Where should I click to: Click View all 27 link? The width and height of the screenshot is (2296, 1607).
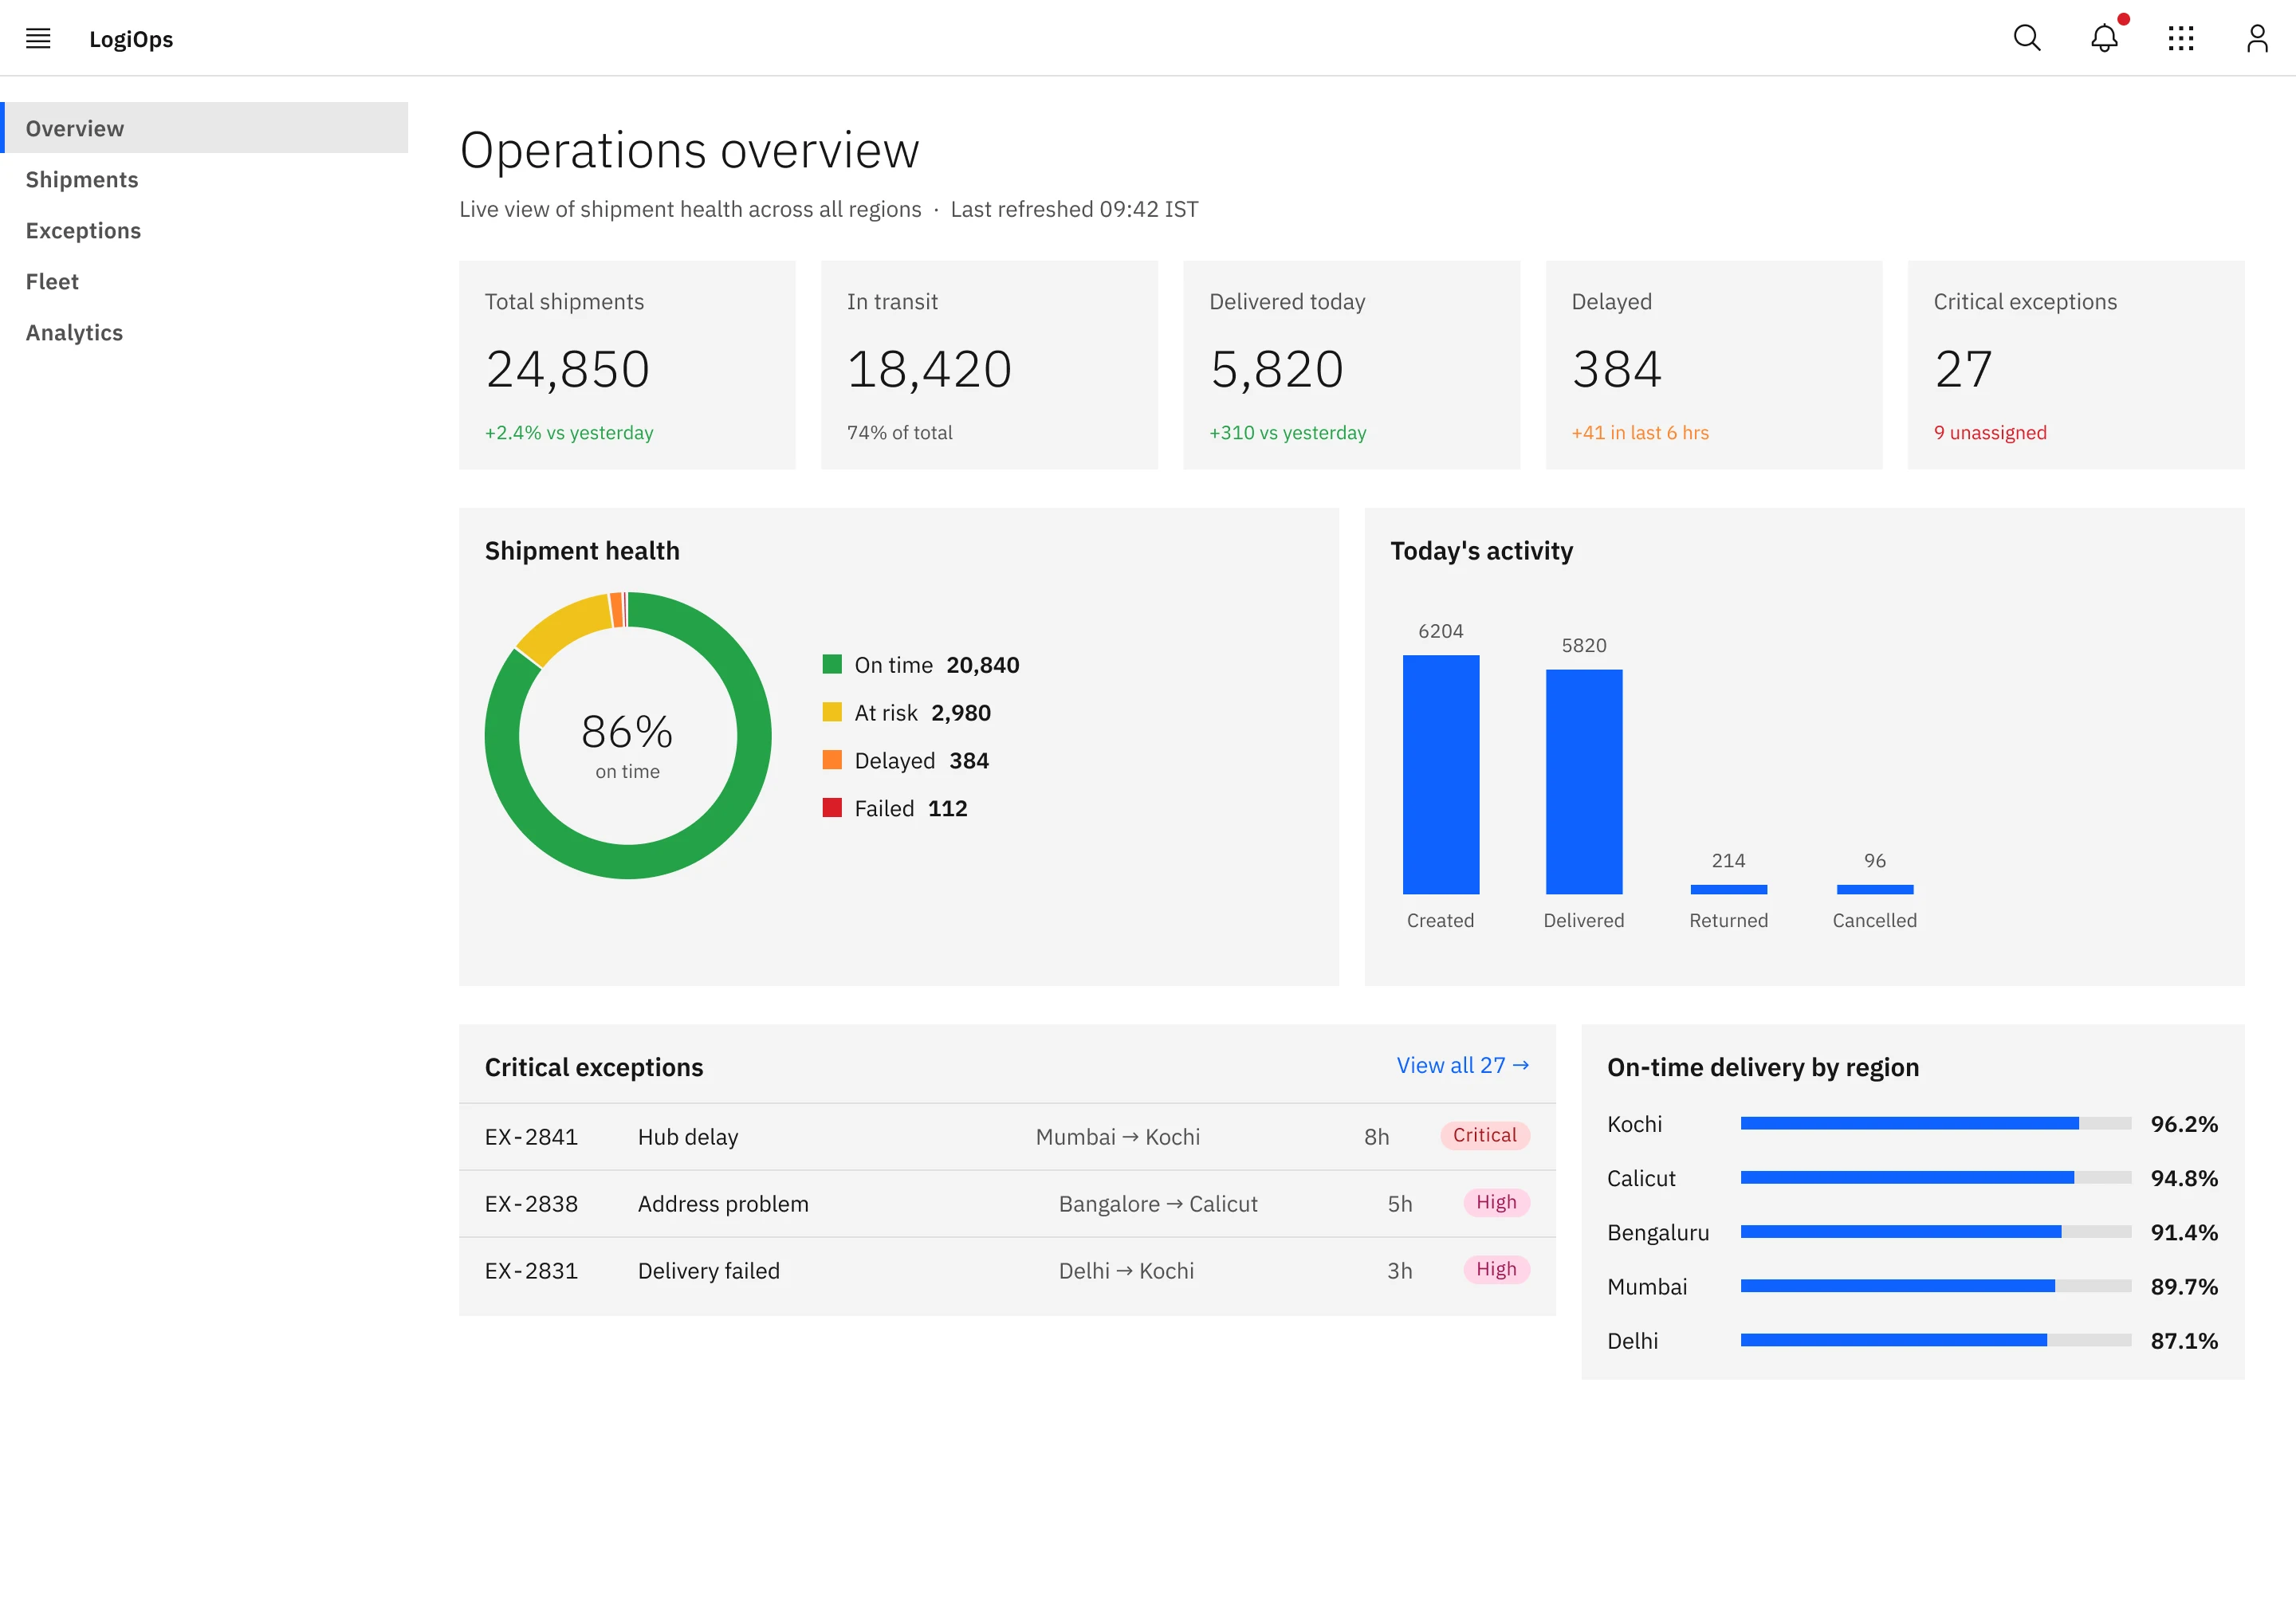1462,1065
